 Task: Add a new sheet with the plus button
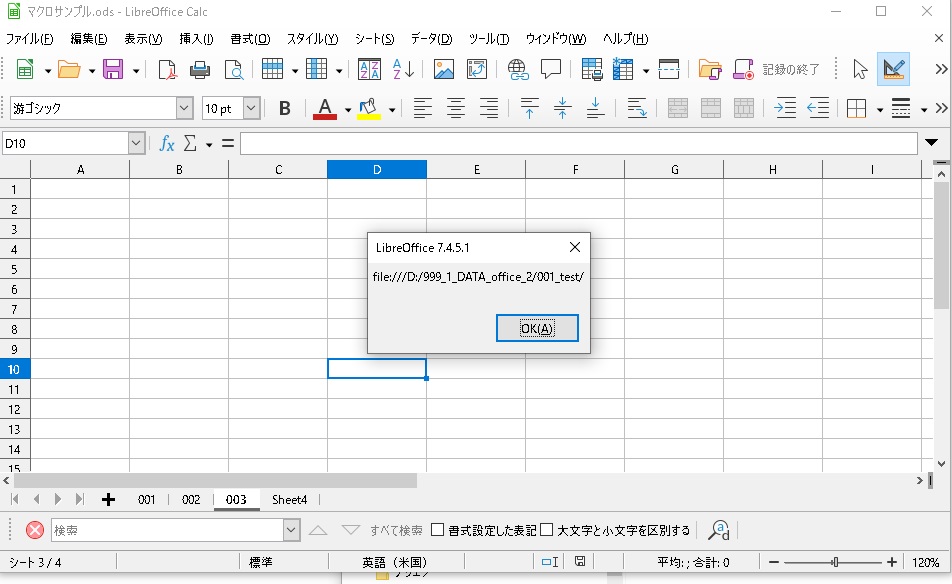tap(108, 500)
